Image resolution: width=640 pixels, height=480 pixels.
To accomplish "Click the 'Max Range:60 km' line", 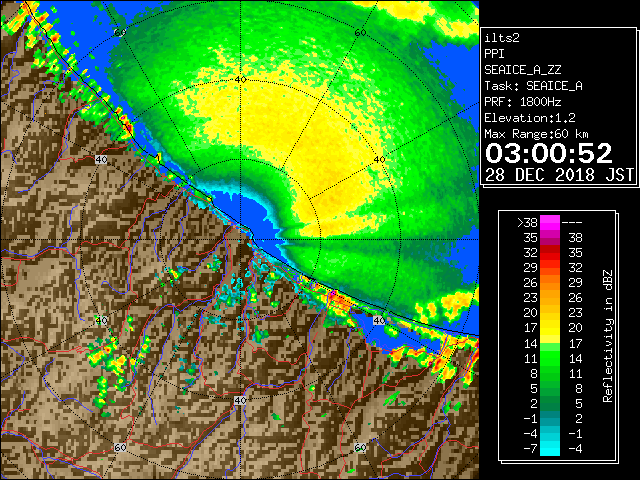I will (537, 134).
